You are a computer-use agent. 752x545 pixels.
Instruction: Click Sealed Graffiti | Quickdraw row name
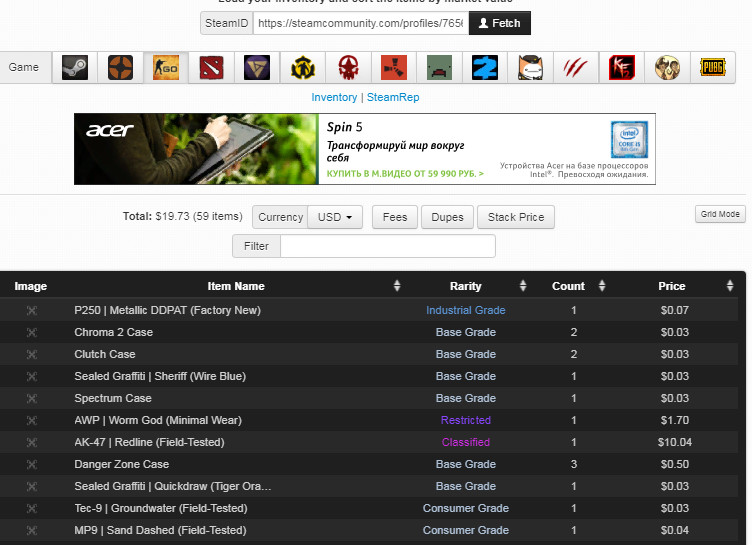(x=173, y=486)
